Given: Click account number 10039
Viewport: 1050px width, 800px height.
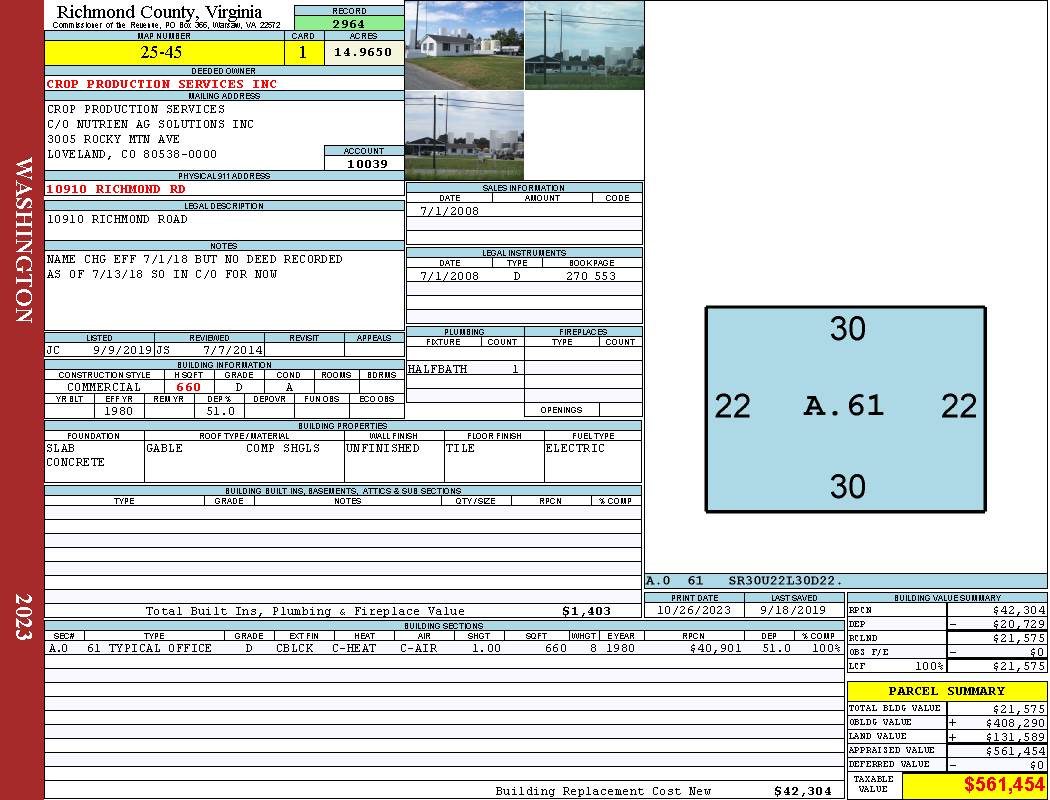Looking at the screenshot, I should click(367, 164).
